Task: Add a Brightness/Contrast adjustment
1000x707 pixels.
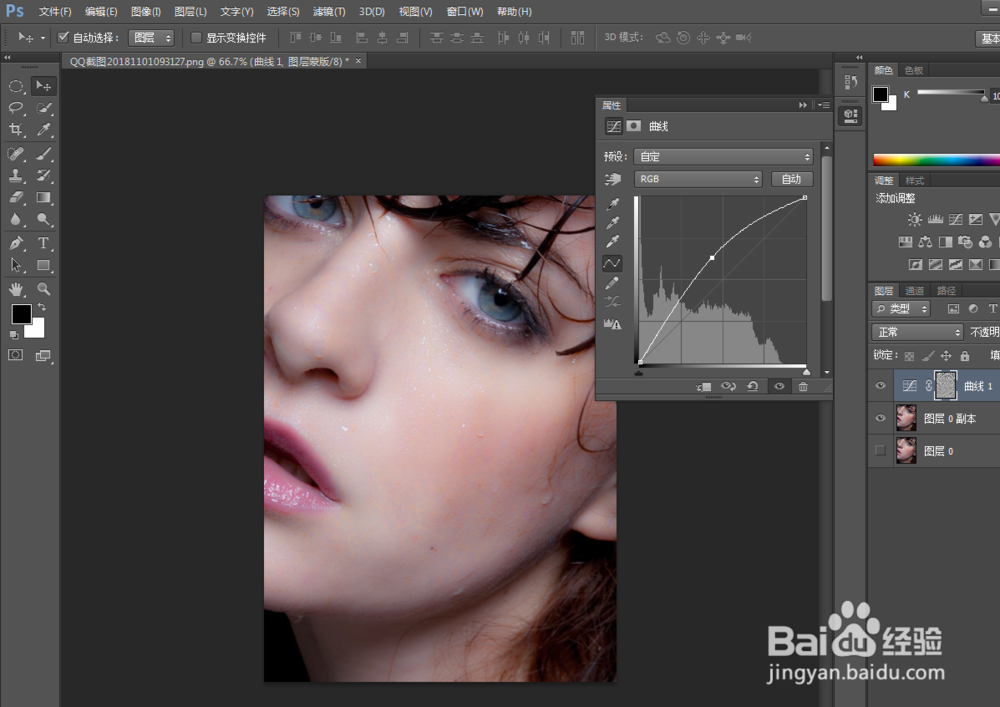Action: point(915,220)
